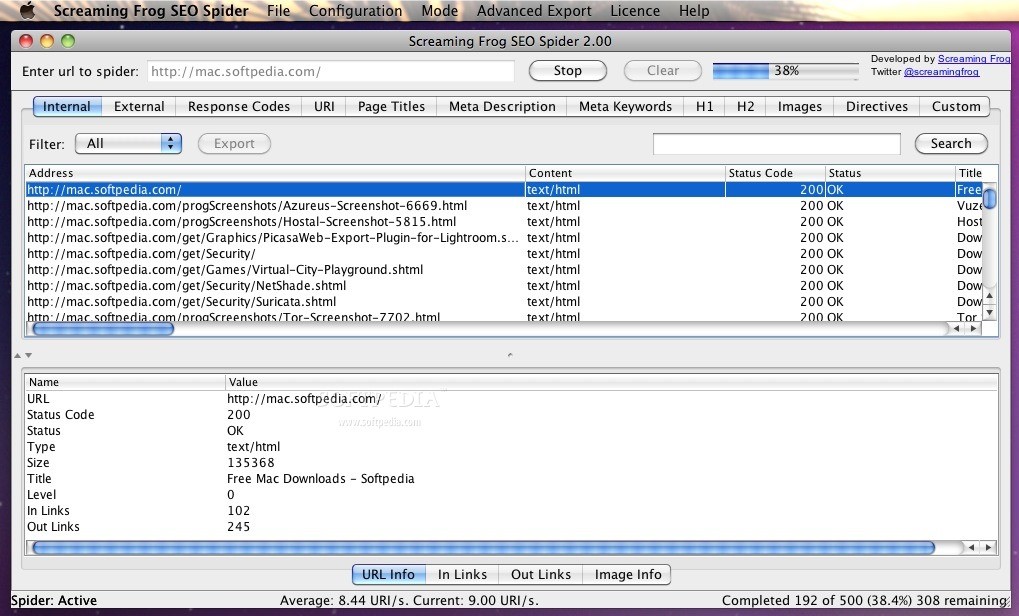This screenshot has width=1019, height=616.
Task: Sort by the Content column header
Action: click(625, 173)
